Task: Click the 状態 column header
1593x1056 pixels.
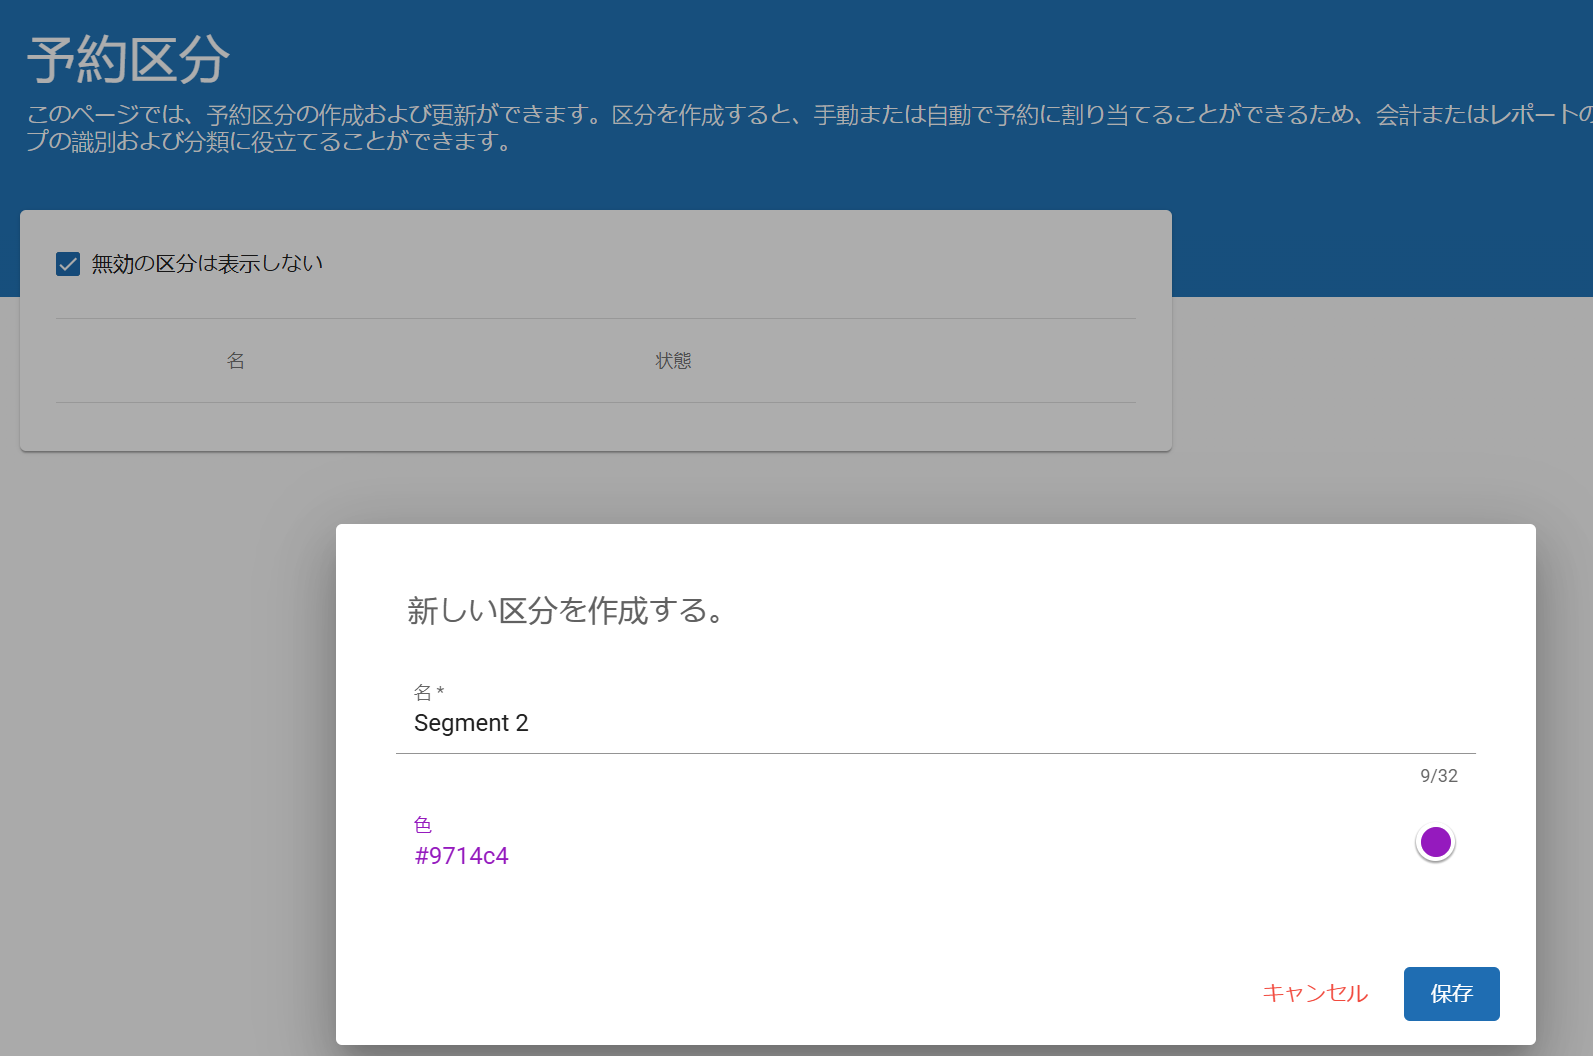Action: click(673, 361)
